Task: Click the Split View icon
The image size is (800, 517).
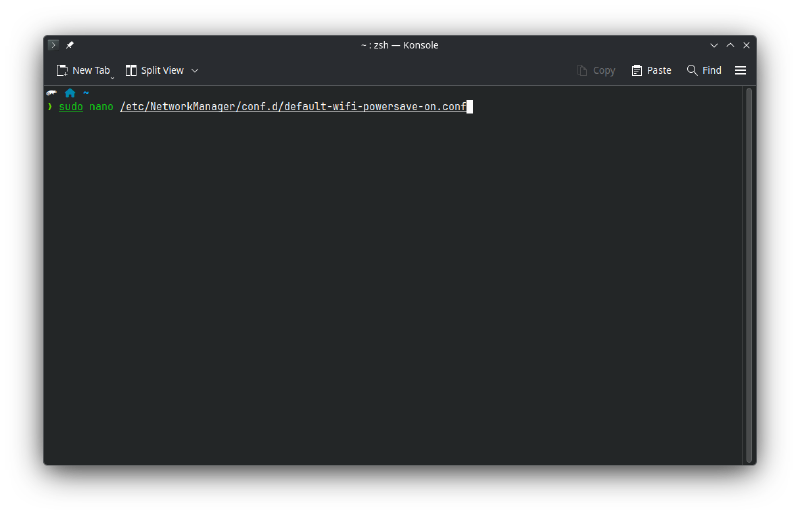Action: [x=131, y=71]
